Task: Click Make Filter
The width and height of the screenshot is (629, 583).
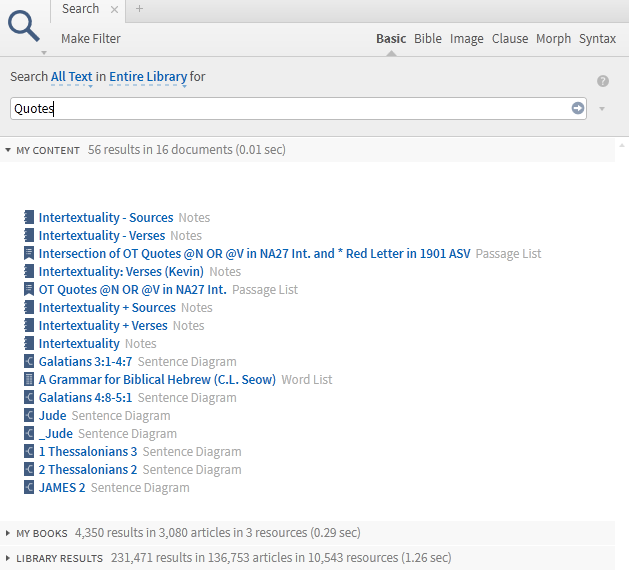Action: [91, 39]
